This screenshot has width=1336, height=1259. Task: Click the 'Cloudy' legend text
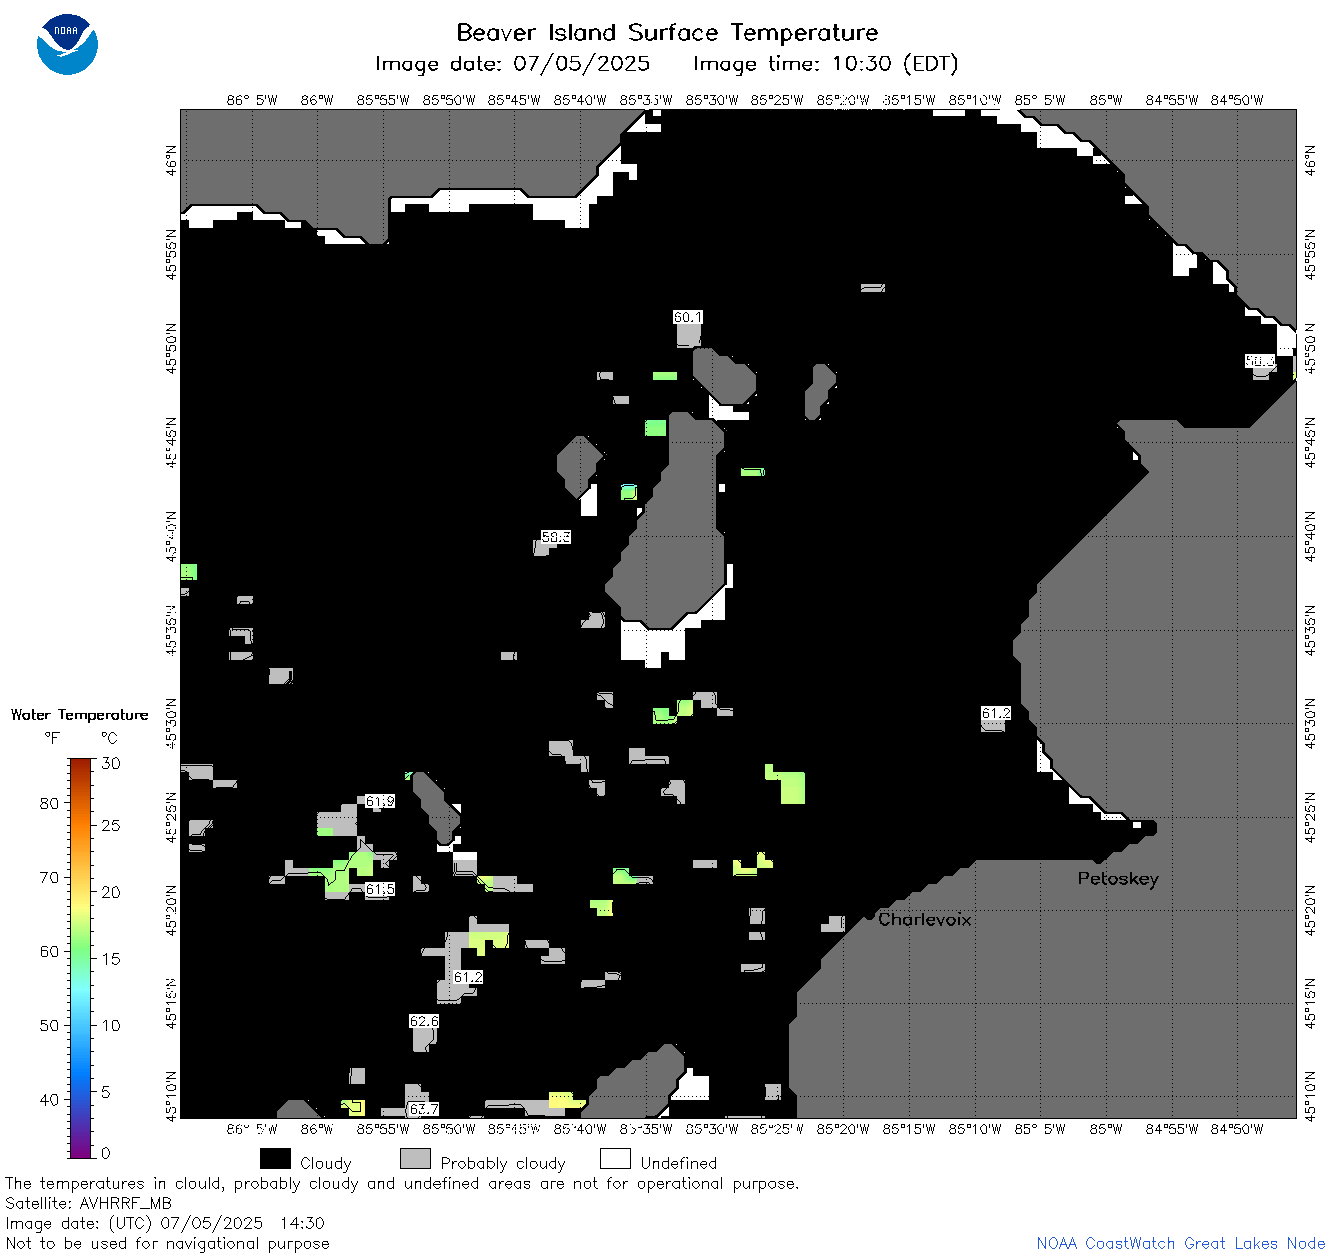pyautogui.click(x=326, y=1163)
